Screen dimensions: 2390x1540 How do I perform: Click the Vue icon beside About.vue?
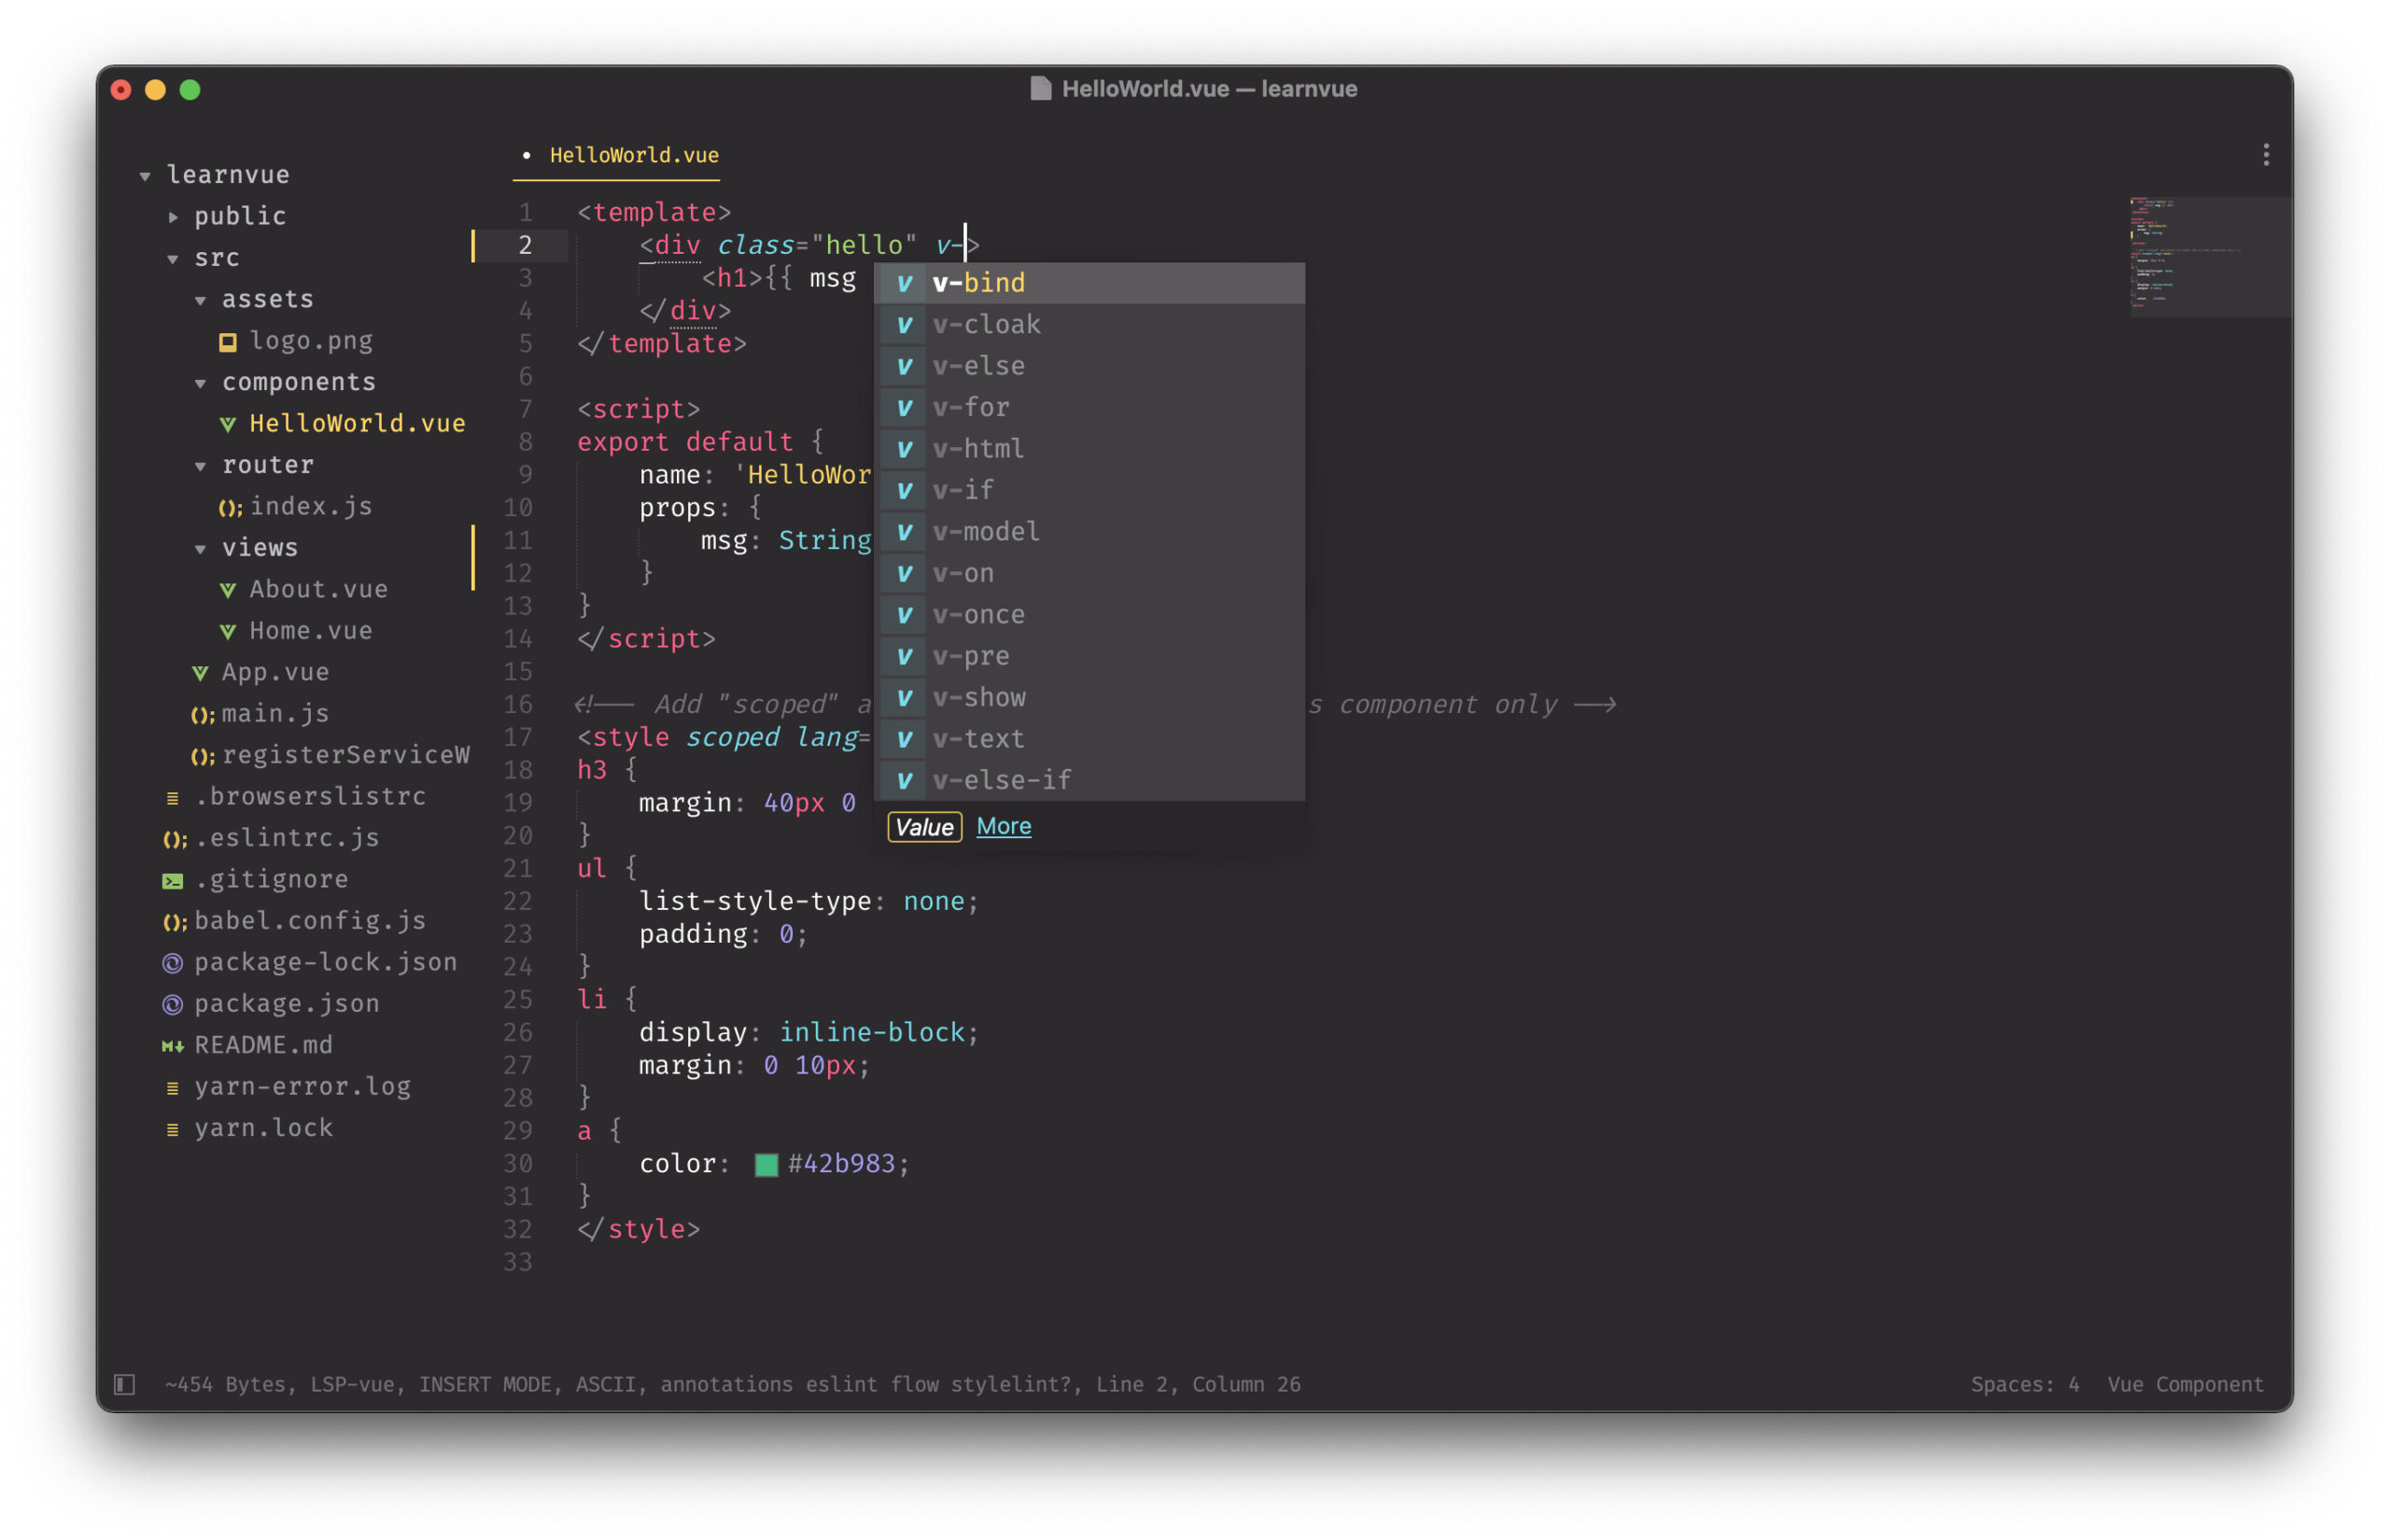click(228, 590)
